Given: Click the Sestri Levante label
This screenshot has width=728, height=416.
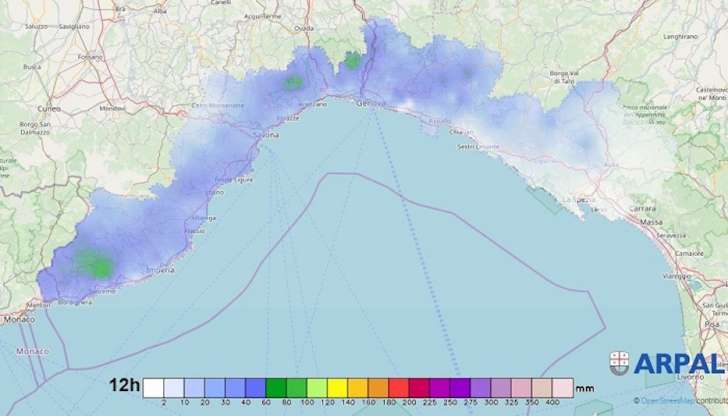Looking at the screenshot, I should [478, 147].
